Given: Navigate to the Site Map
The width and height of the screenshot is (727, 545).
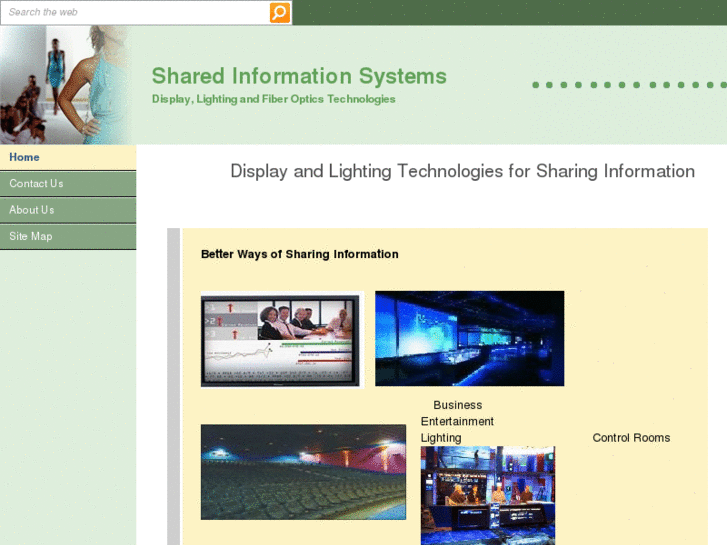Looking at the screenshot, I should point(68,237).
